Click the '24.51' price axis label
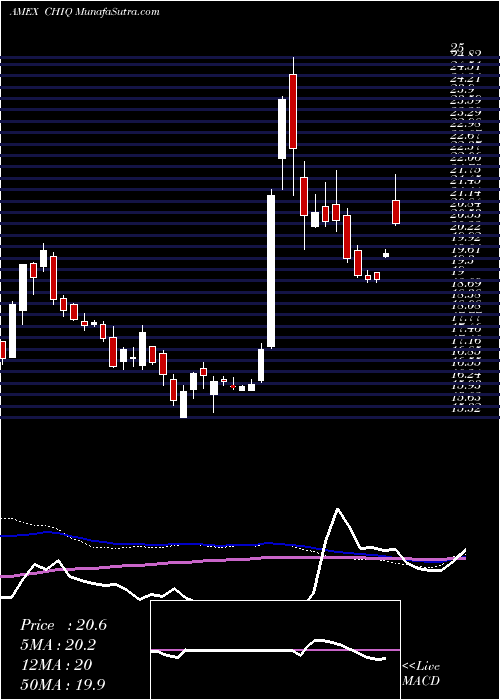Viewport: 500px width, 700px height. (x=465, y=67)
